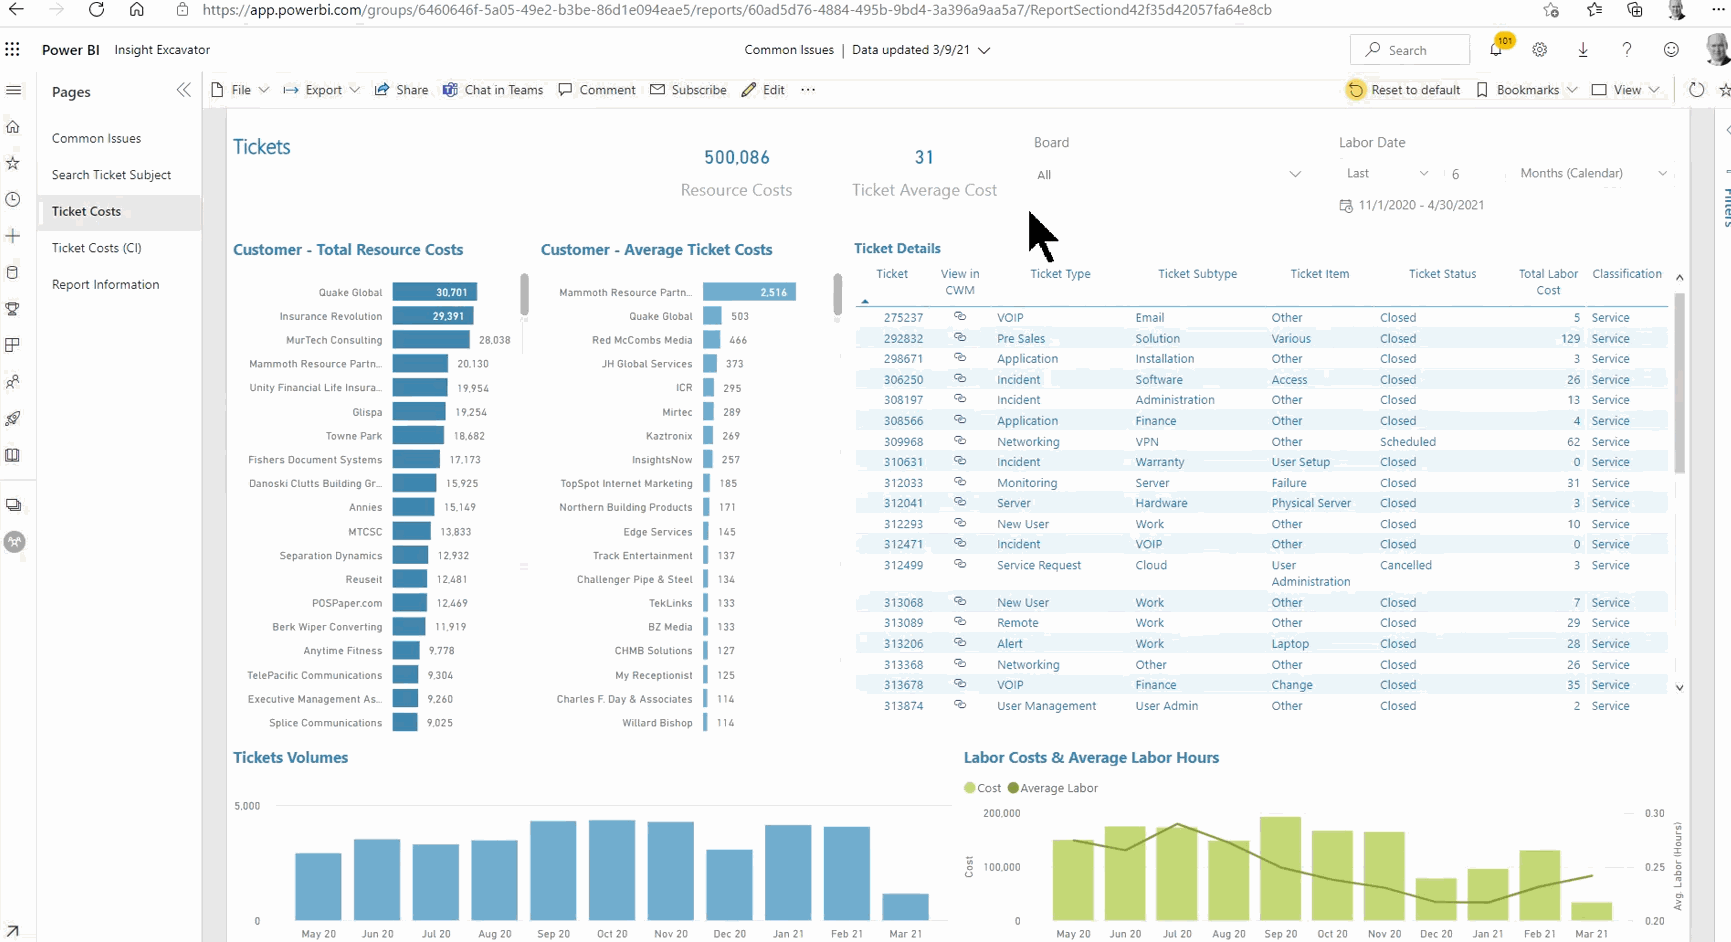Open the Export menu dropdown
1731x942 pixels.
pos(321,90)
